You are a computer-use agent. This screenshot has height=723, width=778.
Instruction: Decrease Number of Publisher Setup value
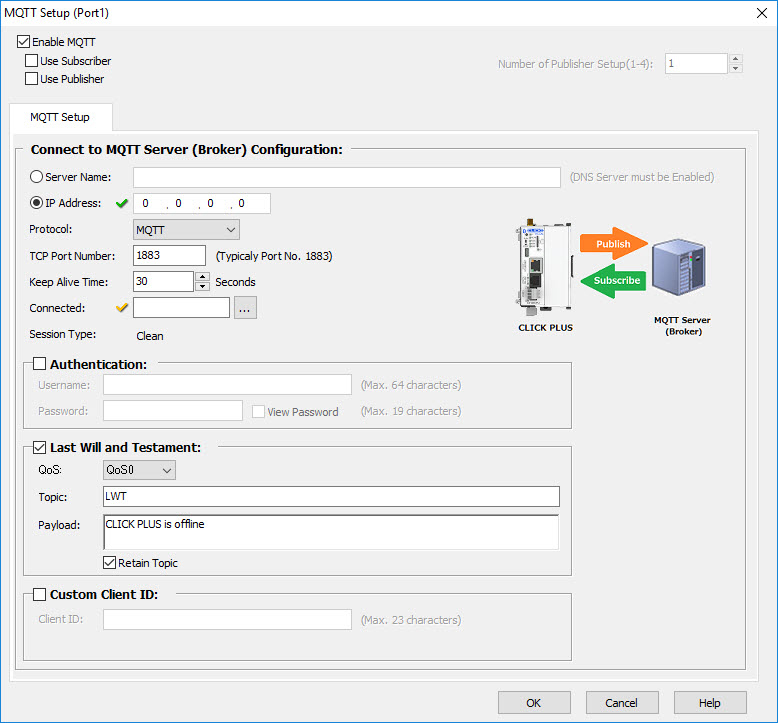(735, 68)
